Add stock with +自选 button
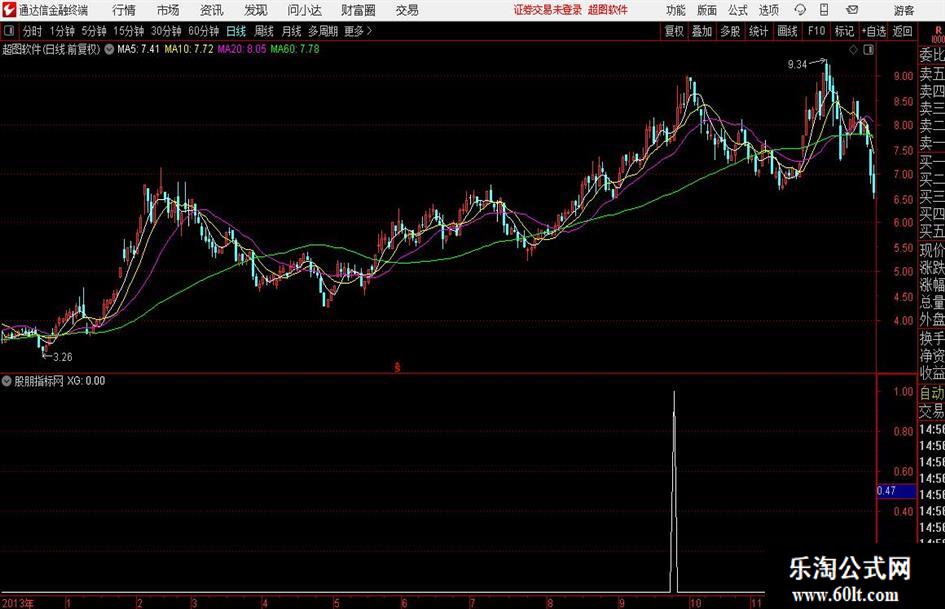The width and height of the screenshot is (945, 609). click(874, 31)
